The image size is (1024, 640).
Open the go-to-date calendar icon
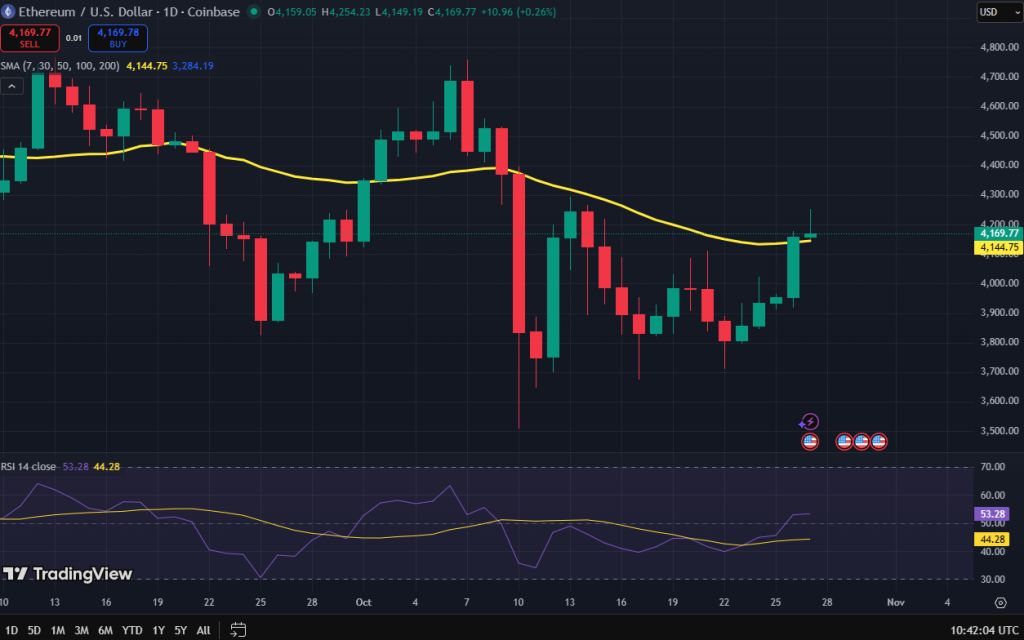[x=238, y=630]
